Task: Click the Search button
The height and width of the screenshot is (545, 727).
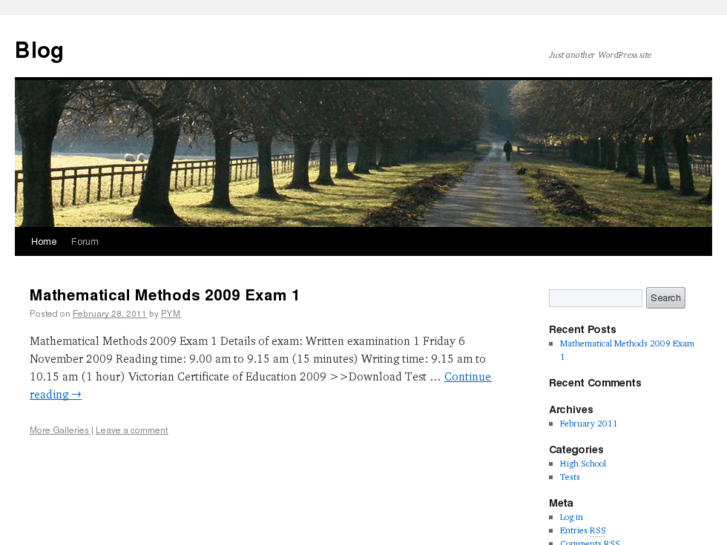Action: 665,298
